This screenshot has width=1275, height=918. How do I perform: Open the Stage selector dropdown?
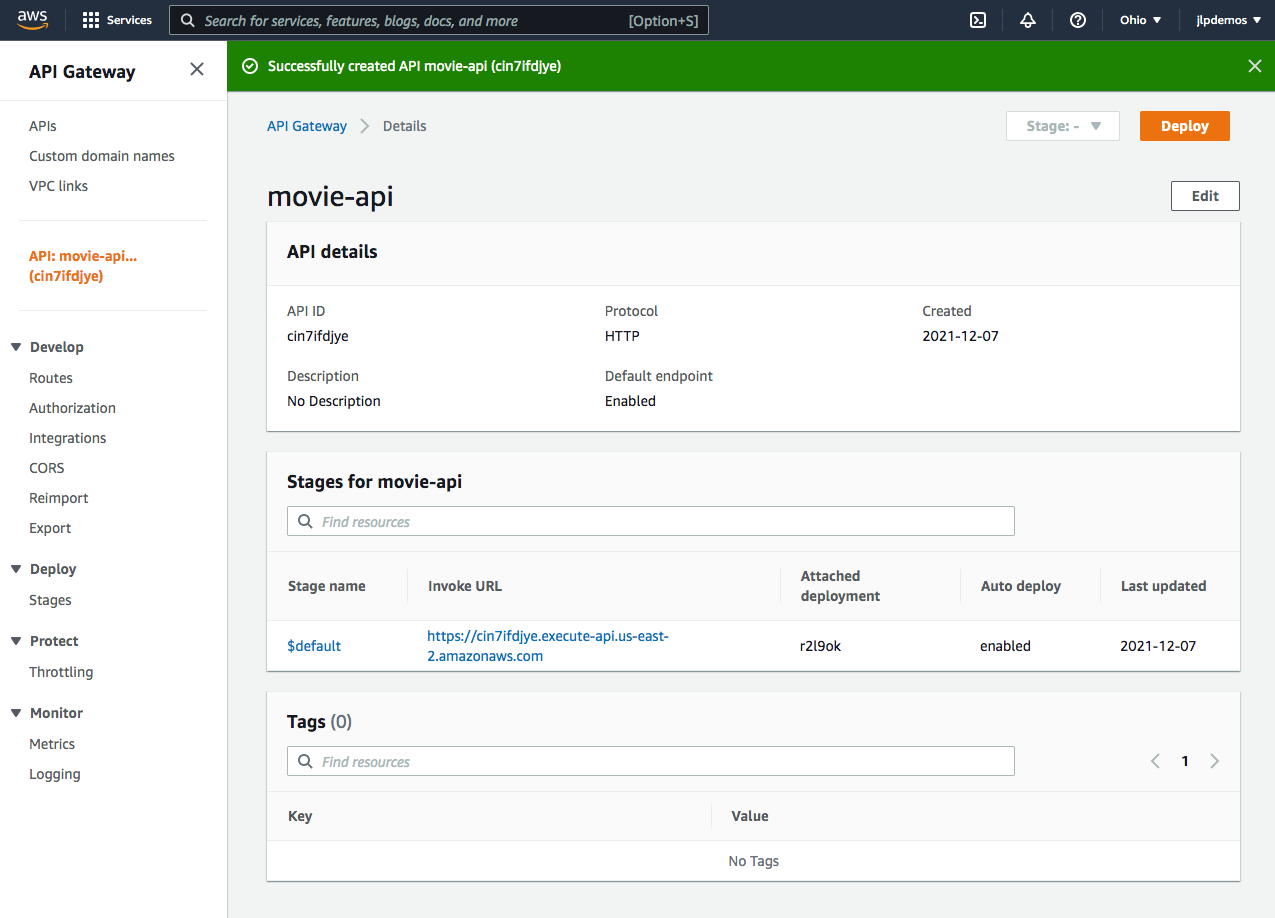tap(1063, 126)
